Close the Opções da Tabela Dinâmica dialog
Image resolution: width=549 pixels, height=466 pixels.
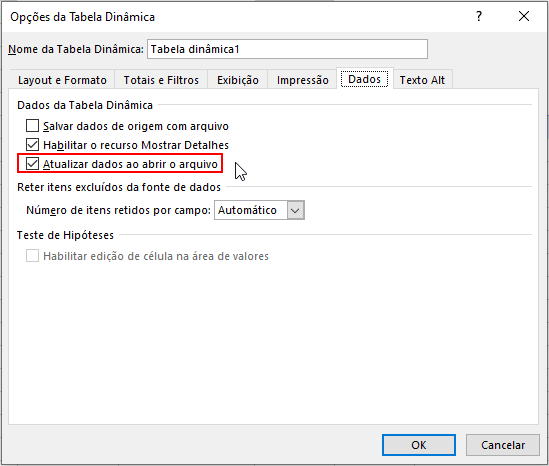524,16
